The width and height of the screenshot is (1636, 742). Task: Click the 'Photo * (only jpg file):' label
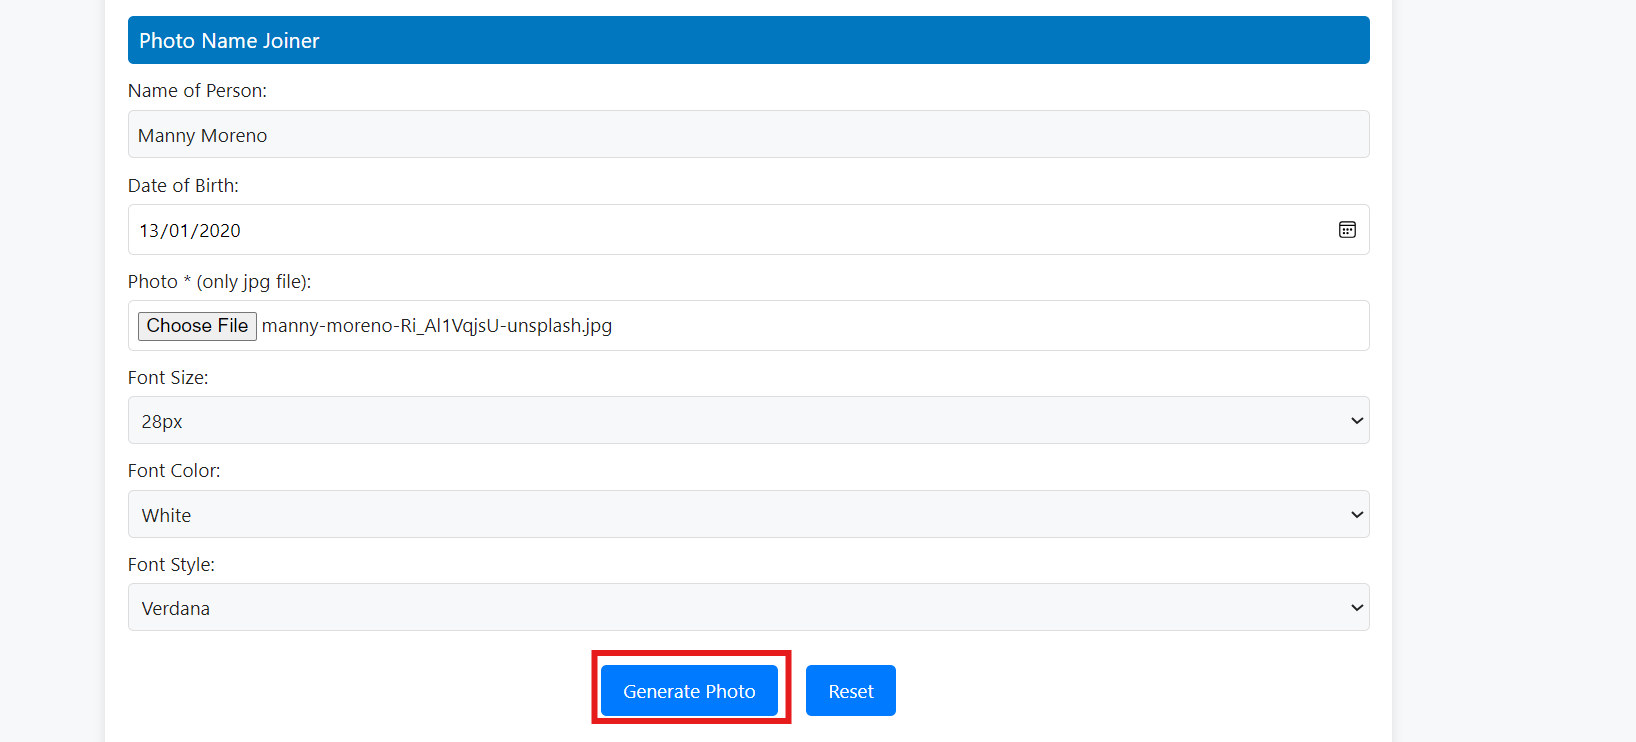[219, 282]
